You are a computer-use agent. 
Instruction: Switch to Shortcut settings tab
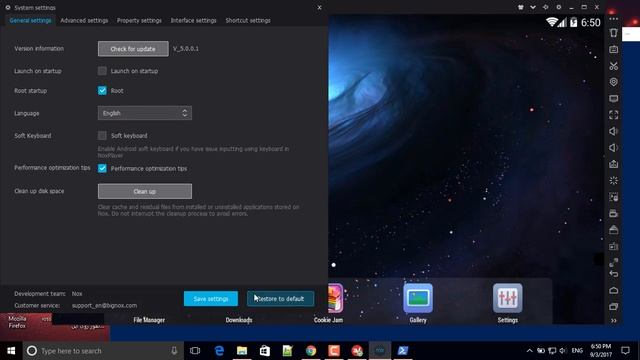[x=248, y=20]
